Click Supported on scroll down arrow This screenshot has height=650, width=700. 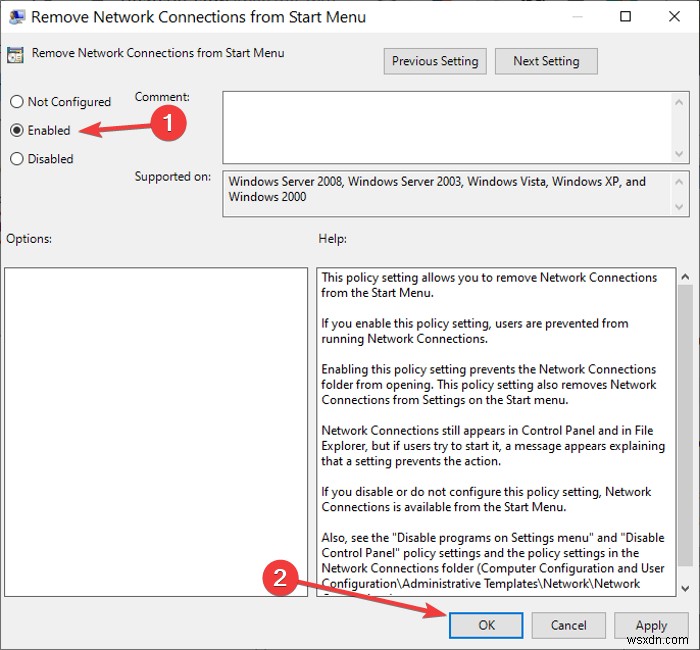click(679, 207)
